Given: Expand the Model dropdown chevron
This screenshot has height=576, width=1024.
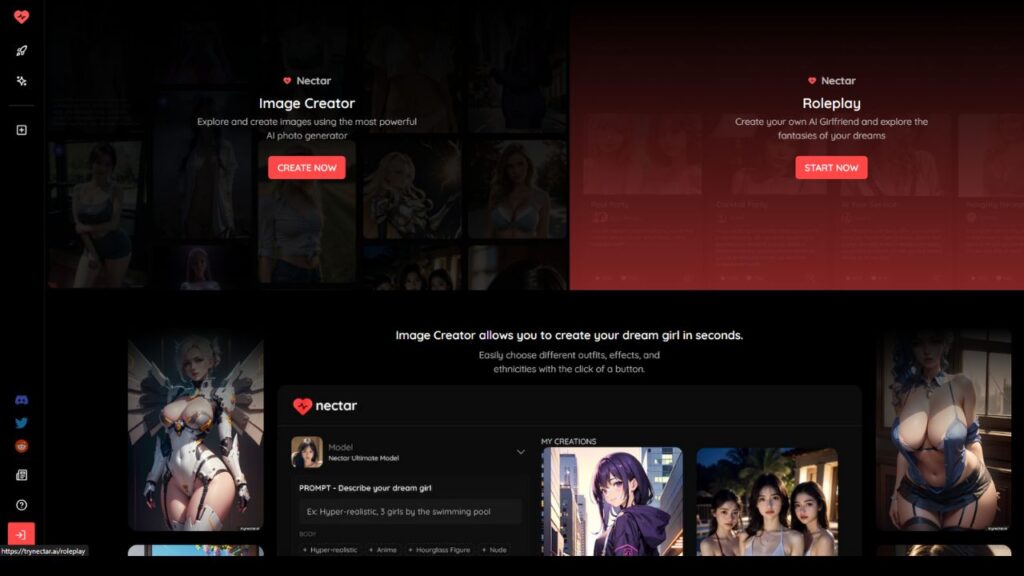Looking at the screenshot, I should click(x=520, y=452).
